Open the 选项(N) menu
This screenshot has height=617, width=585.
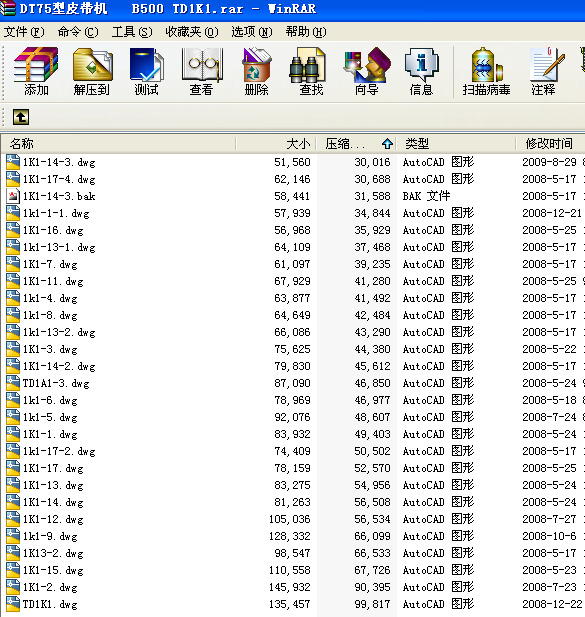[x=252, y=32]
